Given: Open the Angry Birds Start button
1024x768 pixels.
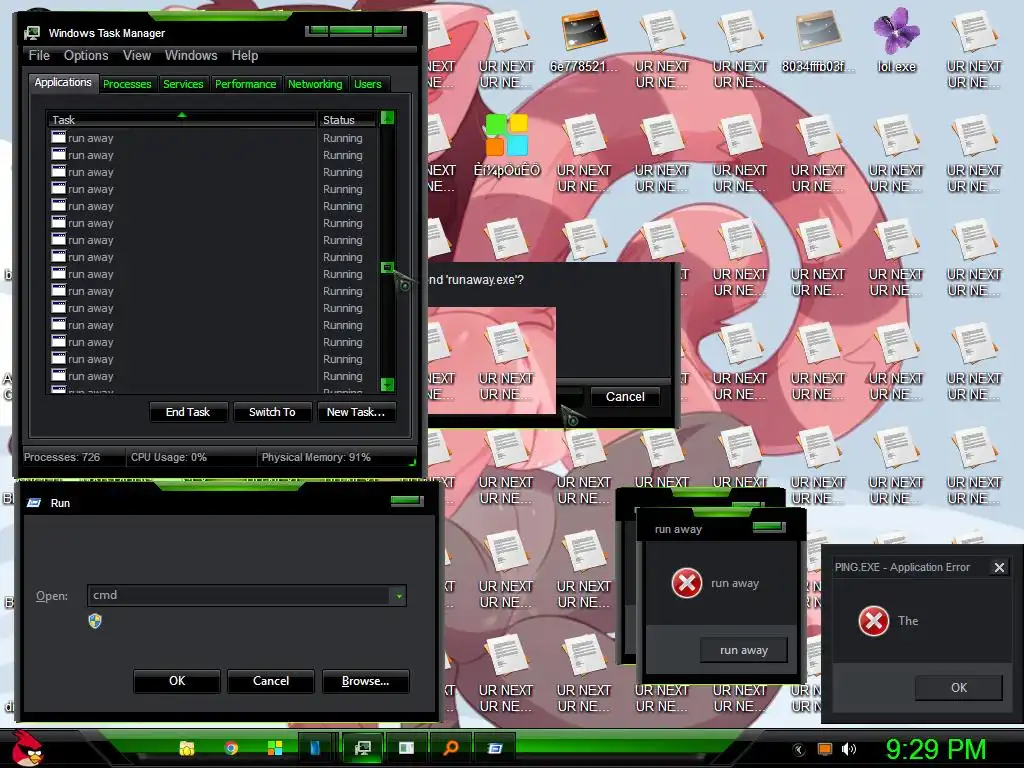Looking at the screenshot, I should (x=27, y=748).
